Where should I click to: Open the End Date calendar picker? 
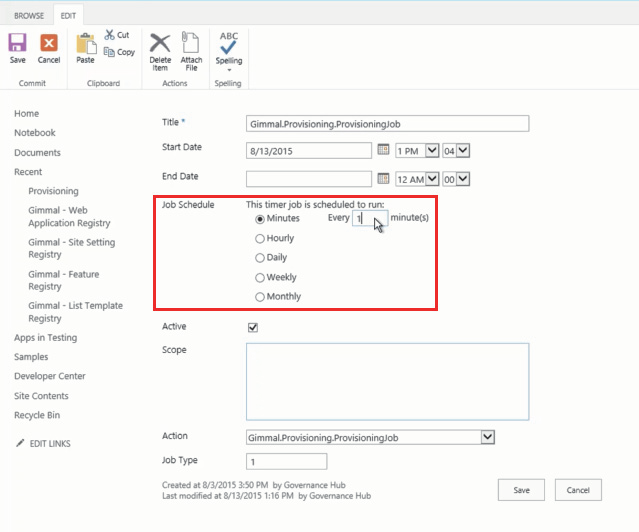382,179
